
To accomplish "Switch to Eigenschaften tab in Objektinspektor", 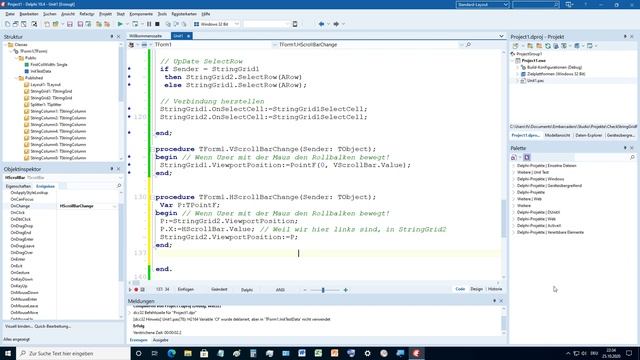I will point(18,186).
